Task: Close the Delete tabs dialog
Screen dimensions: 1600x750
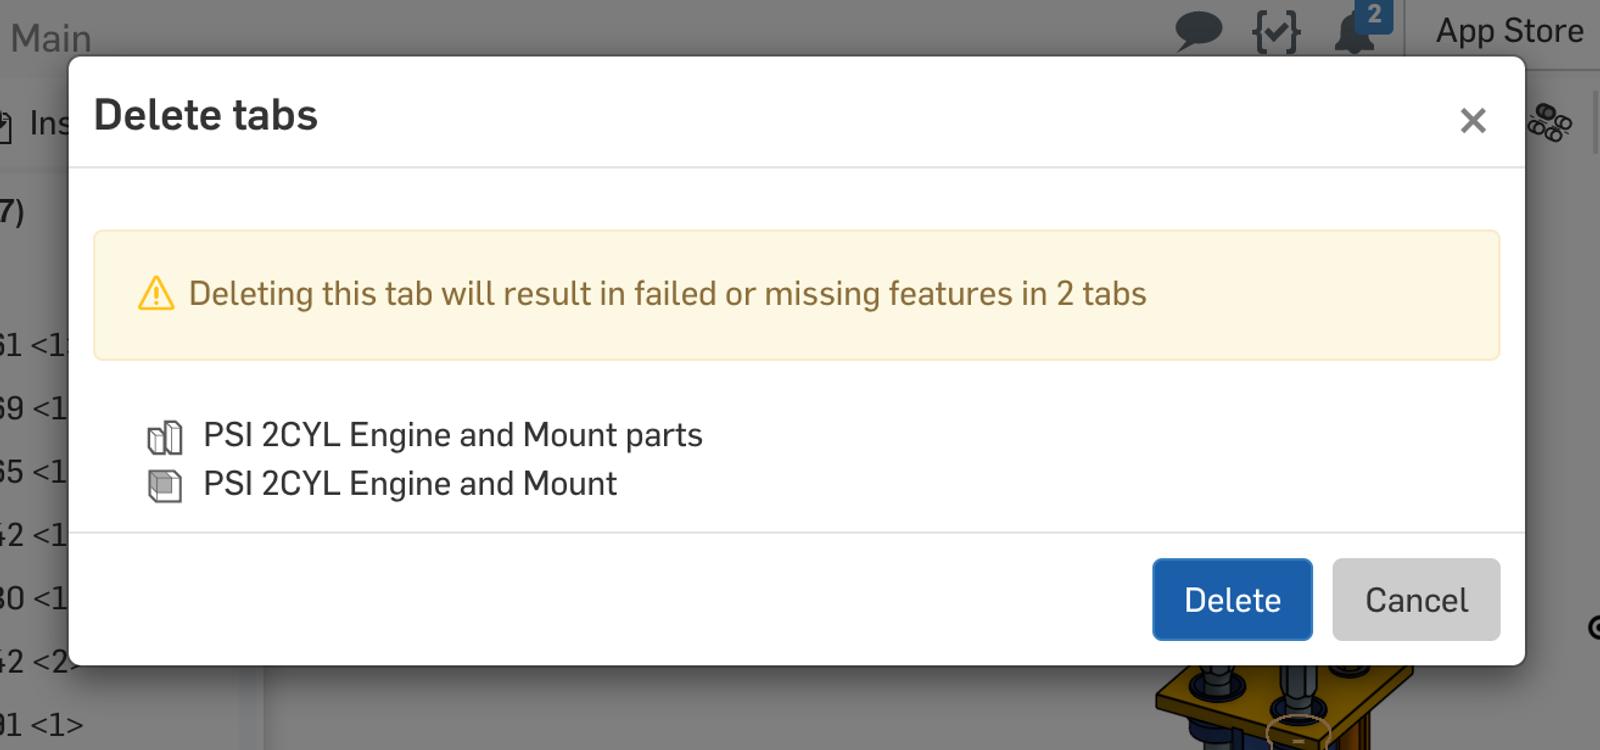Action: pos(1472,121)
